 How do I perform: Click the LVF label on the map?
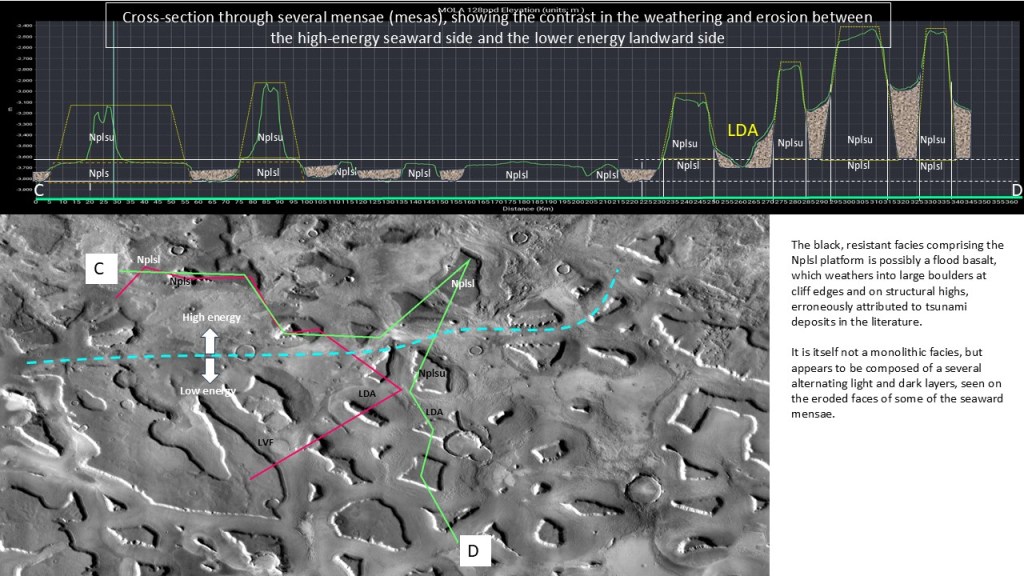(265, 442)
